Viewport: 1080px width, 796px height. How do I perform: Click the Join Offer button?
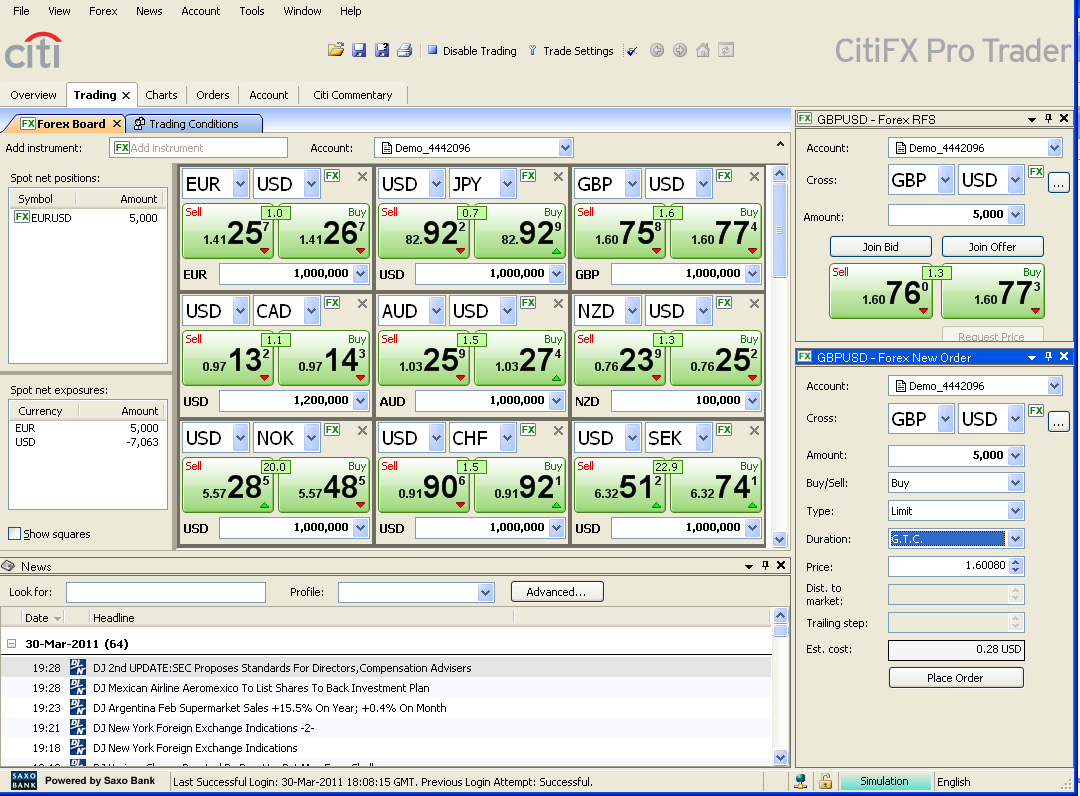992,247
